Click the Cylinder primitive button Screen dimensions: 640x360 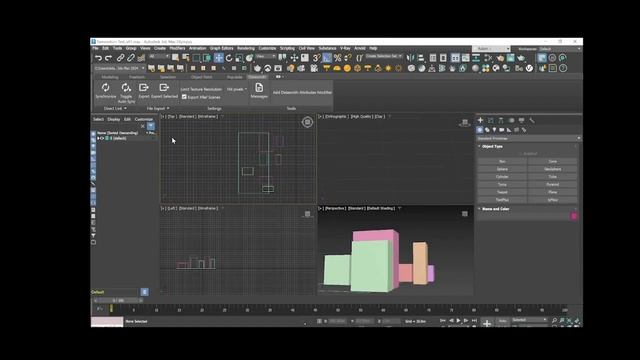[502, 177]
